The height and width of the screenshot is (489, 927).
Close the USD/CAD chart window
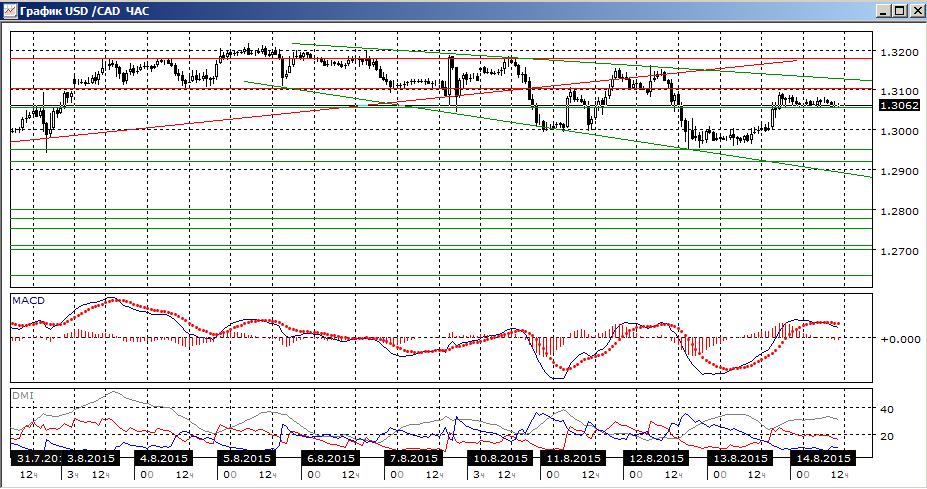pos(915,10)
